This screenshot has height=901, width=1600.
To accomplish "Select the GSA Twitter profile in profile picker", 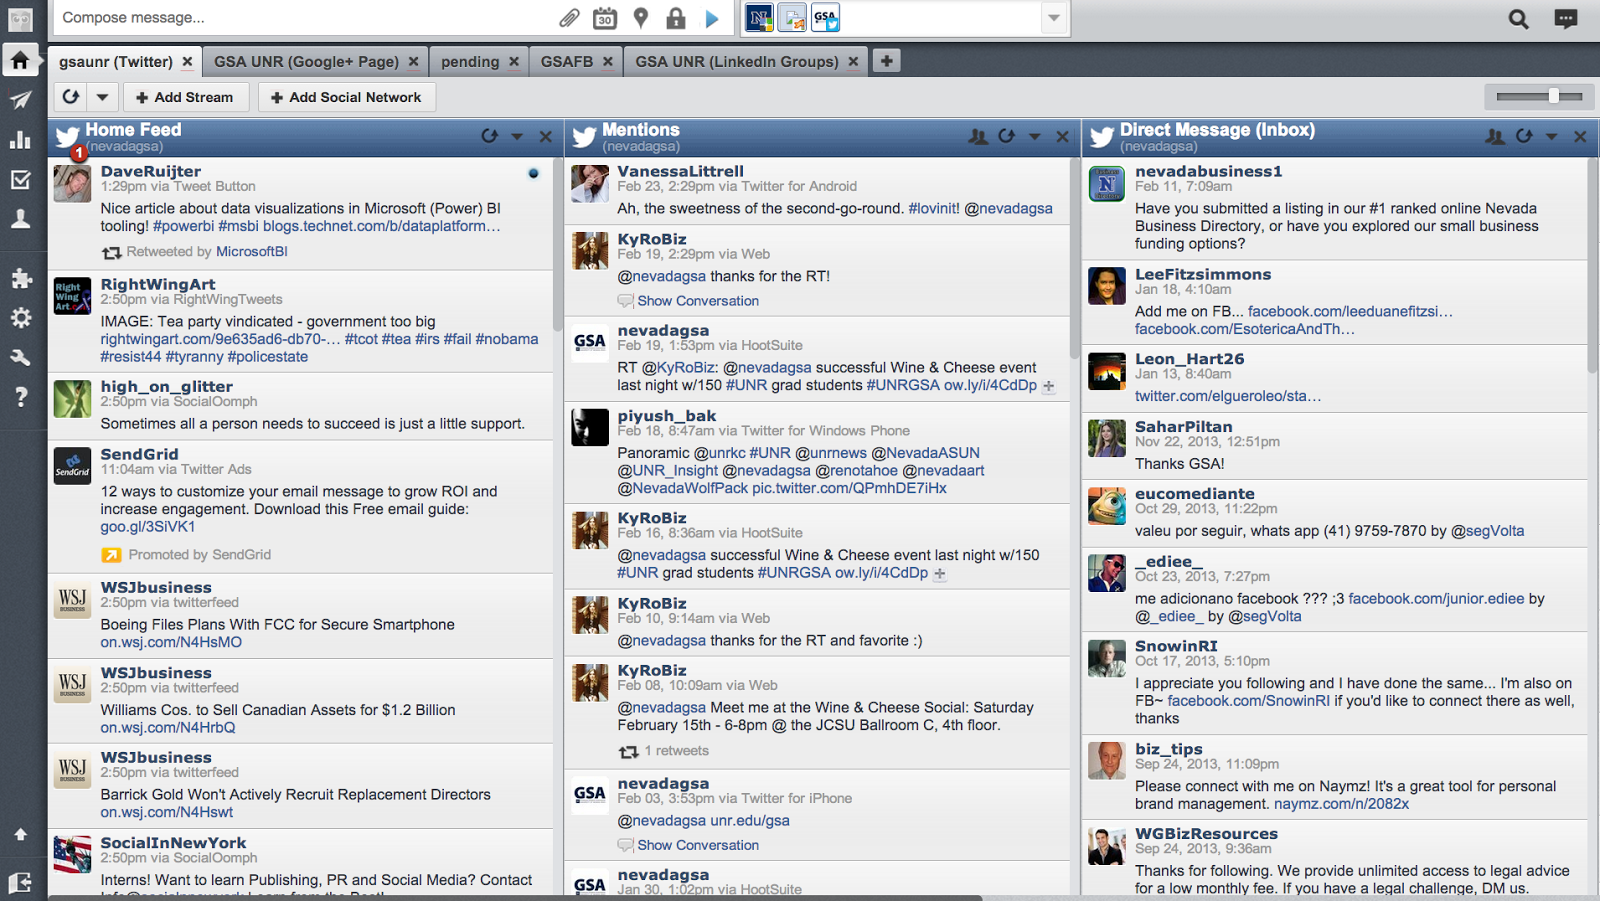I will [826, 18].
